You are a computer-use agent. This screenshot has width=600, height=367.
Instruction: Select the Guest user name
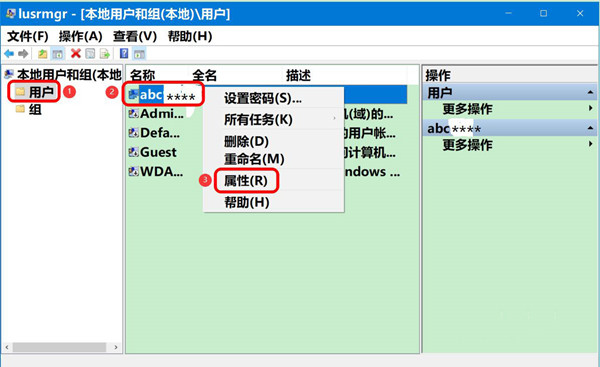coord(158,152)
